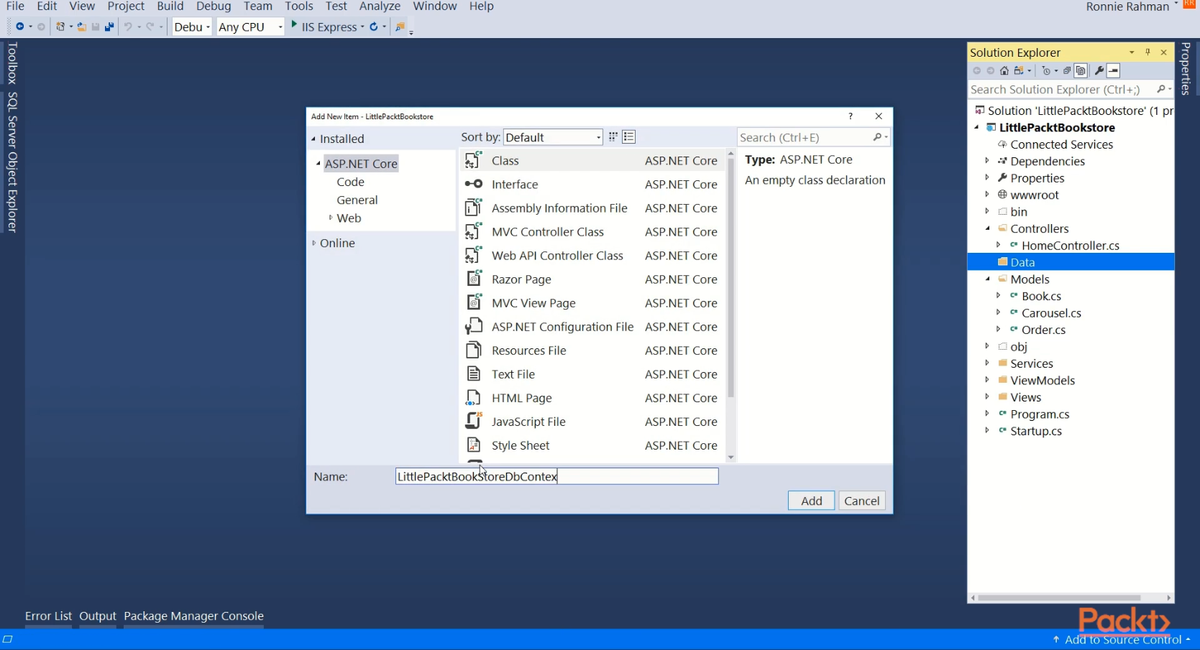The image size is (1200, 650).
Task: Select the HTML Page template icon
Action: point(474,398)
